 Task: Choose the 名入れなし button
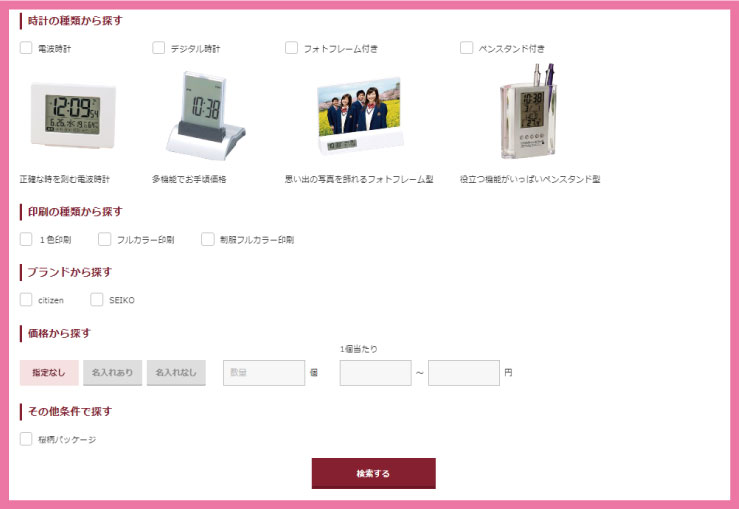(176, 373)
